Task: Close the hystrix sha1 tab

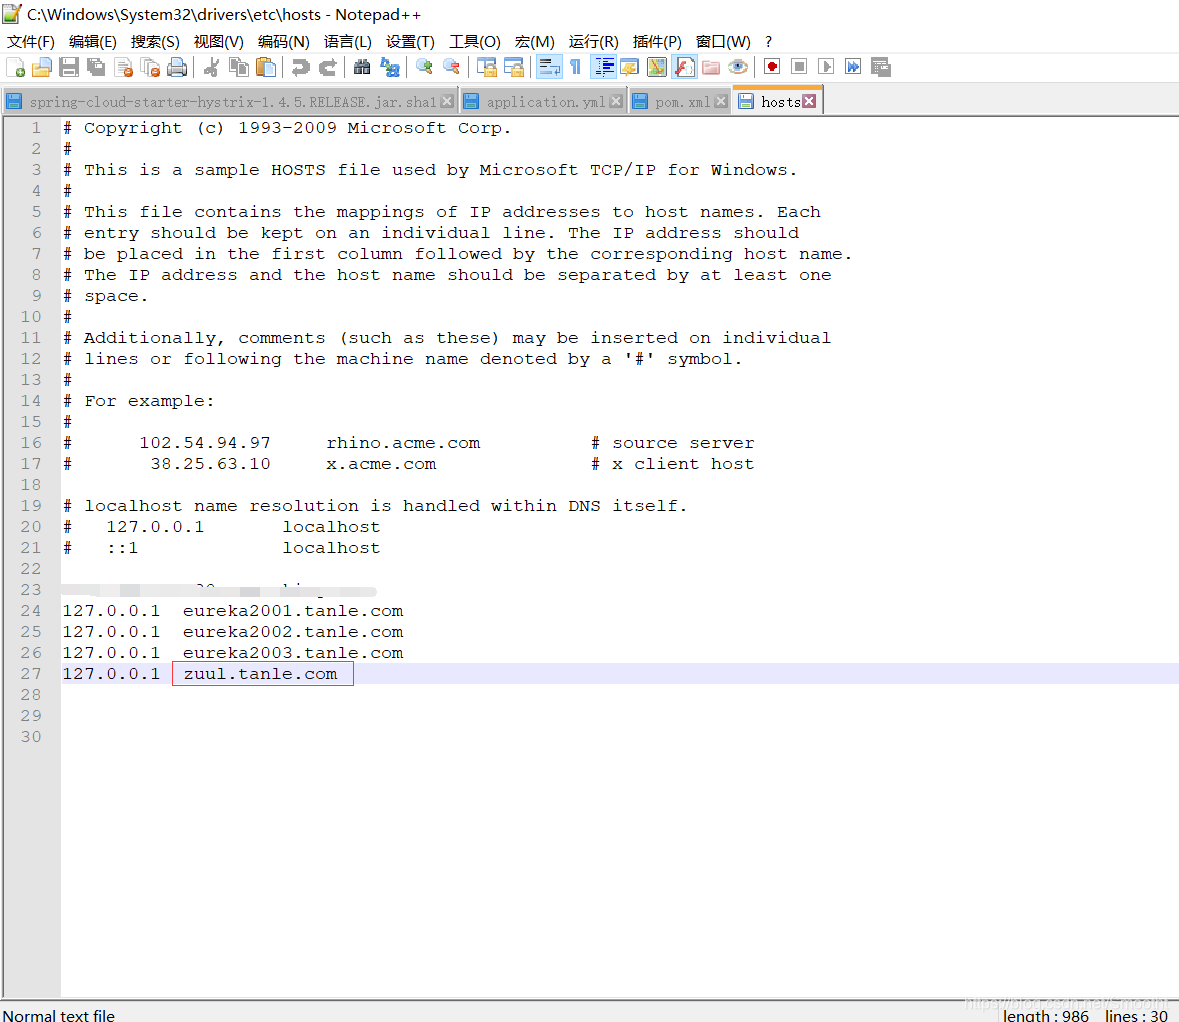Action: pos(447,102)
